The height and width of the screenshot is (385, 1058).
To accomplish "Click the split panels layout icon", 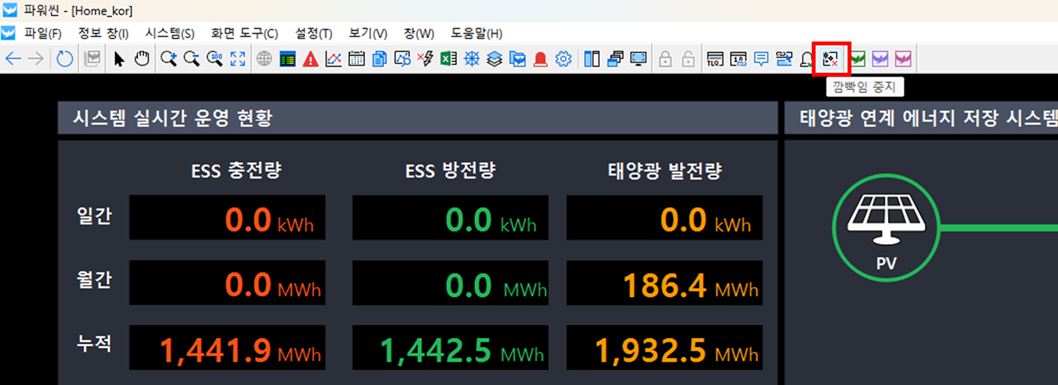I will click(x=592, y=59).
